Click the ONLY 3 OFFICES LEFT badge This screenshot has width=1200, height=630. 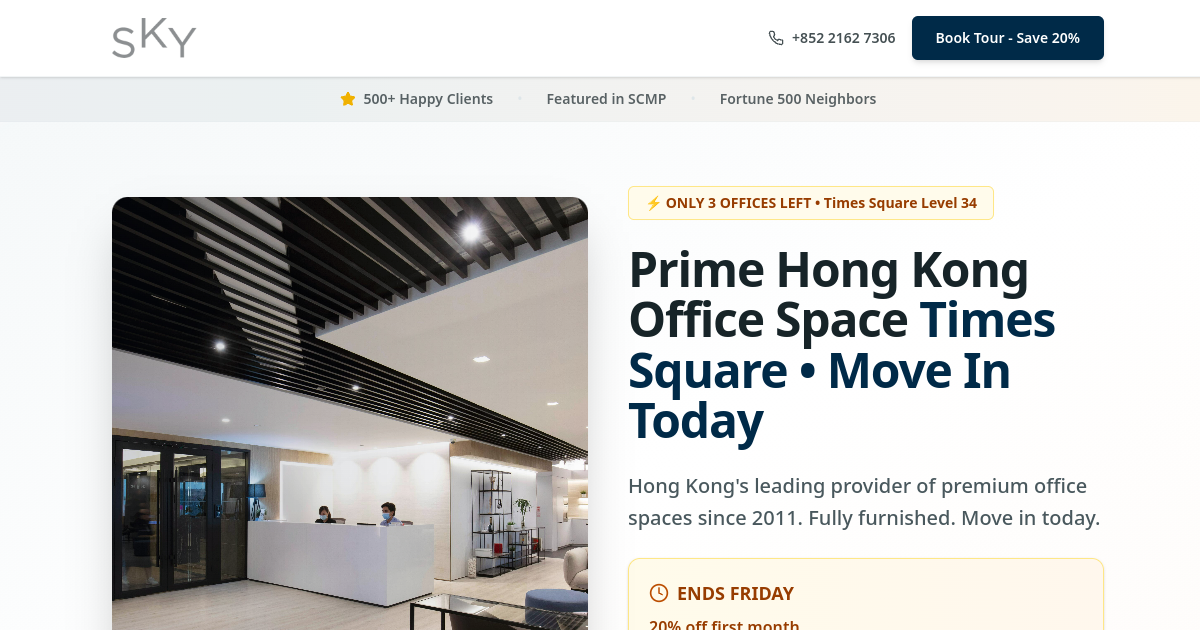coord(811,203)
